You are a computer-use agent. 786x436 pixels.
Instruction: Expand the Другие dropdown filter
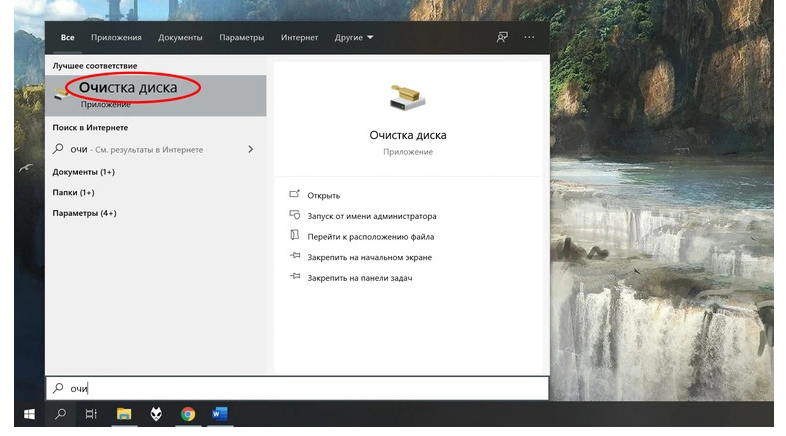[354, 38]
